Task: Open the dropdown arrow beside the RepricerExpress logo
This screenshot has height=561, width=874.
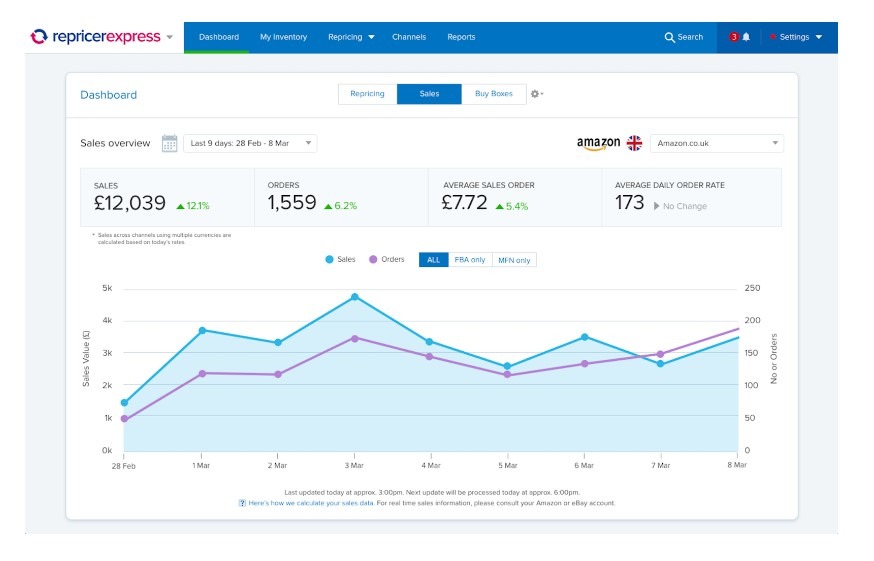Action: tap(169, 37)
